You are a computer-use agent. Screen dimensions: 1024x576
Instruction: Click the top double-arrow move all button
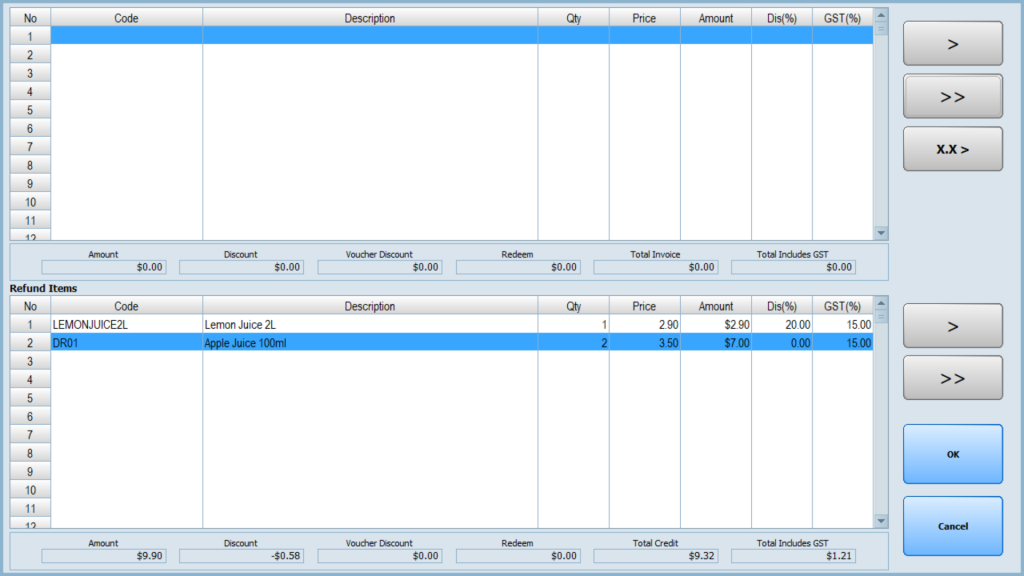pyautogui.click(x=952, y=97)
